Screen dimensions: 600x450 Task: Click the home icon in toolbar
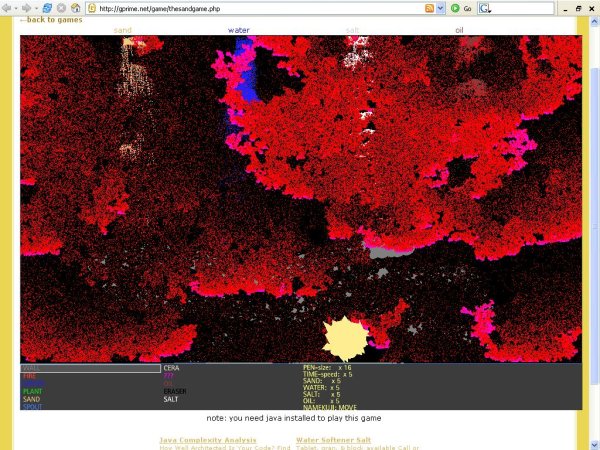point(77,8)
